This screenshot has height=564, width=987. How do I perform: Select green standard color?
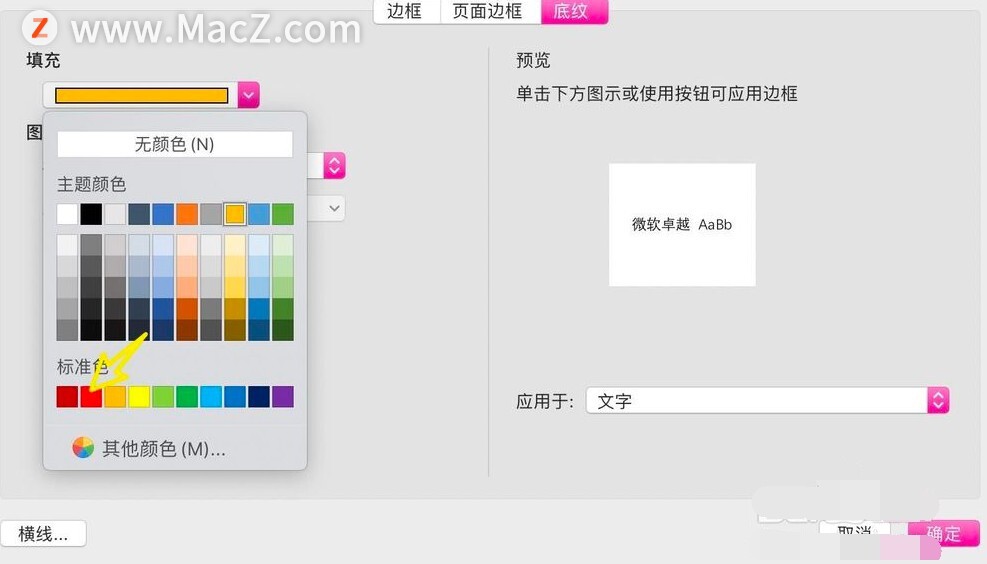187,397
